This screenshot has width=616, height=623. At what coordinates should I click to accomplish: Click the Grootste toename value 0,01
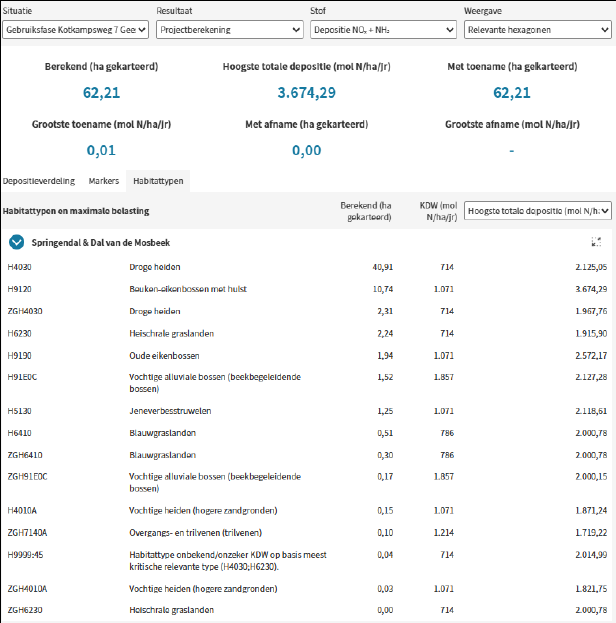point(101,151)
